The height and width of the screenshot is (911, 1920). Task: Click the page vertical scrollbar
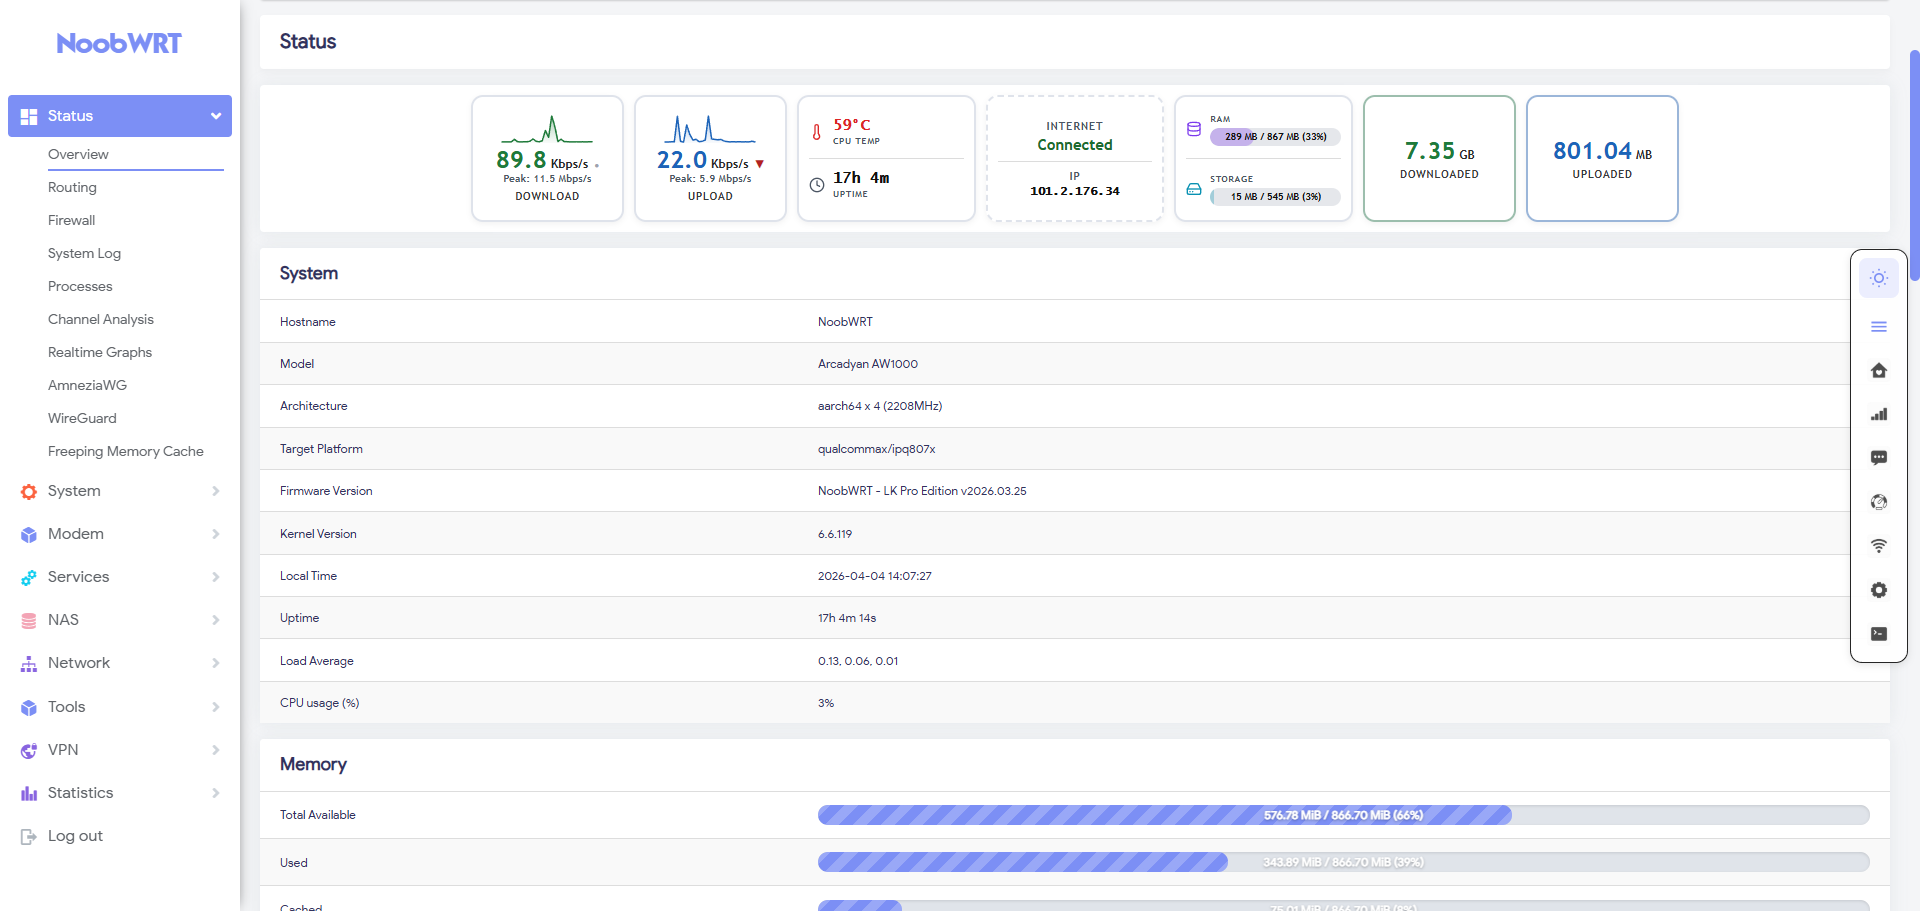point(1914,165)
